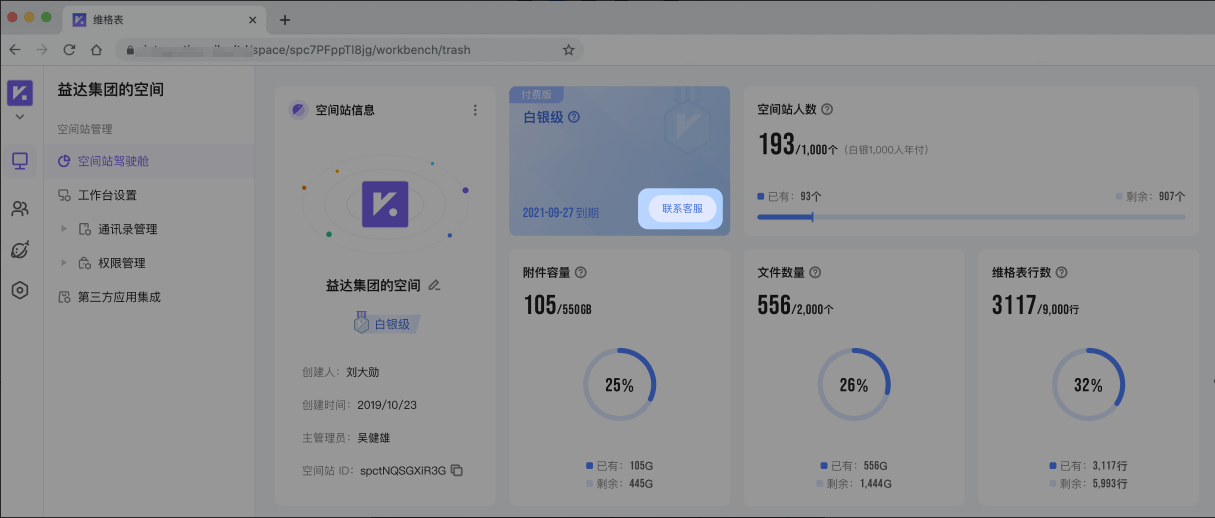Click the help icon beside 白银级
The width and height of the screenshot is (1215, 518).
coord(574,117)
